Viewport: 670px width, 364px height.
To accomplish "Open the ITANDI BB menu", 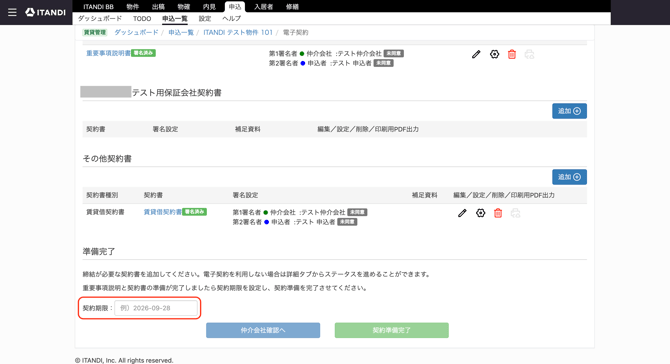I will pos(98,6).
